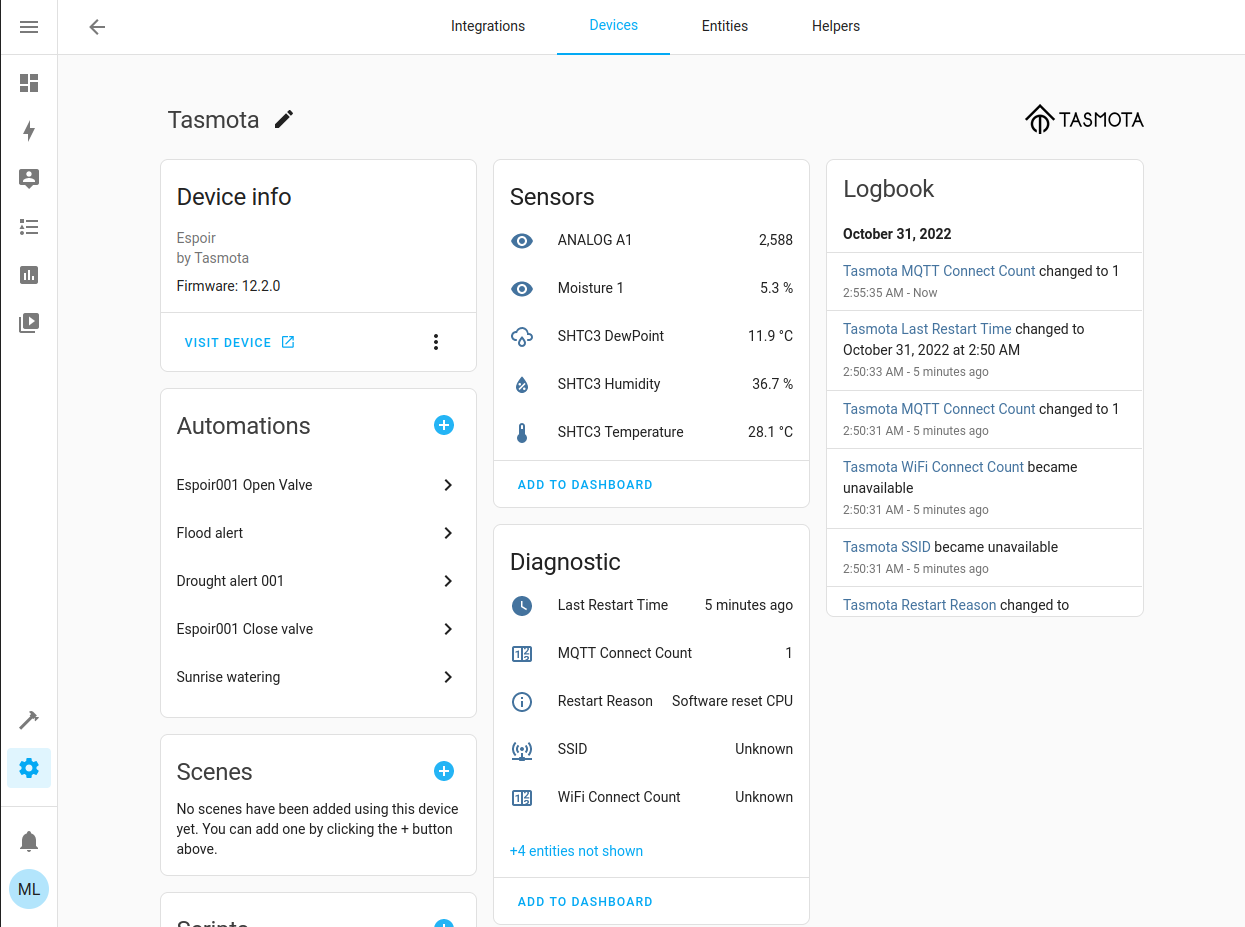Viewport: 1245px width, 927px height.
Task: Add a new scene with plus icon
Action: pos(444,771)
